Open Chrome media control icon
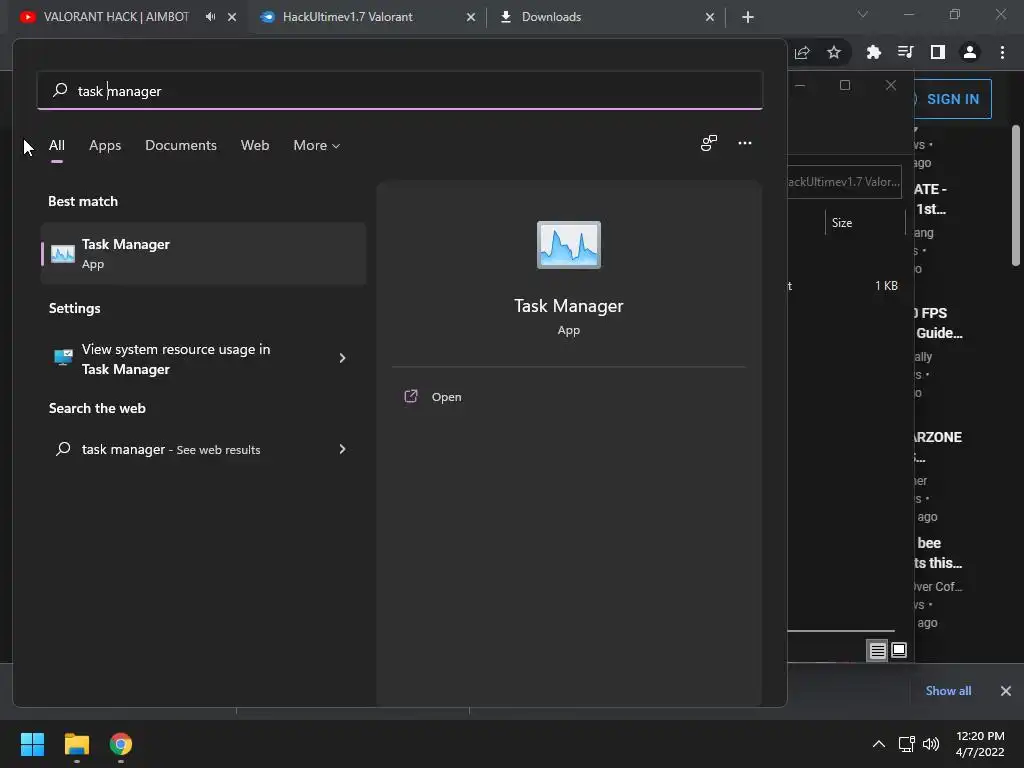The height and width of the screenshot is (768, 1024). (906, 52)
